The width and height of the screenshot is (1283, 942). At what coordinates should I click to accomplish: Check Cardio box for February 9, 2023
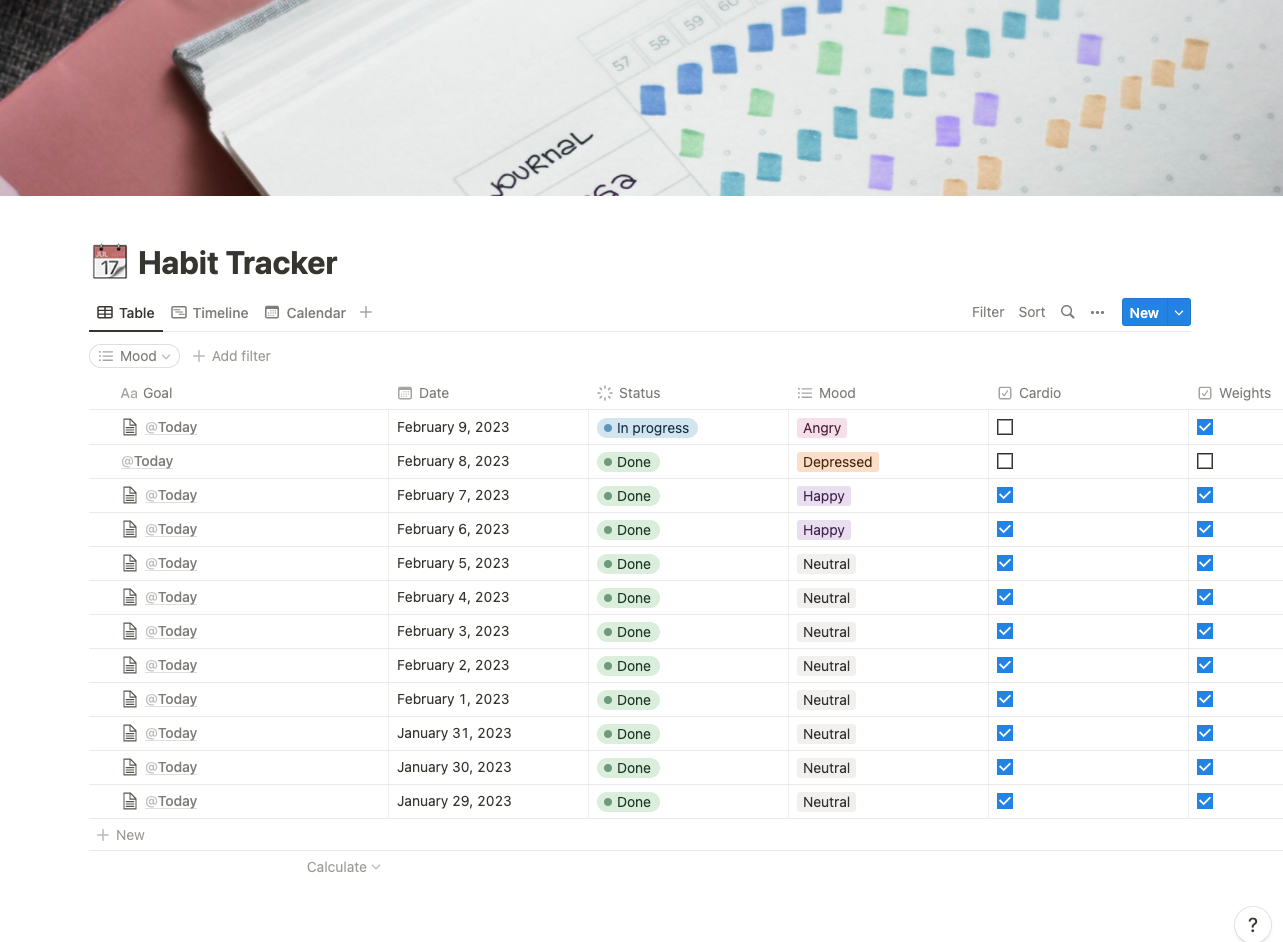point(1005,427)
